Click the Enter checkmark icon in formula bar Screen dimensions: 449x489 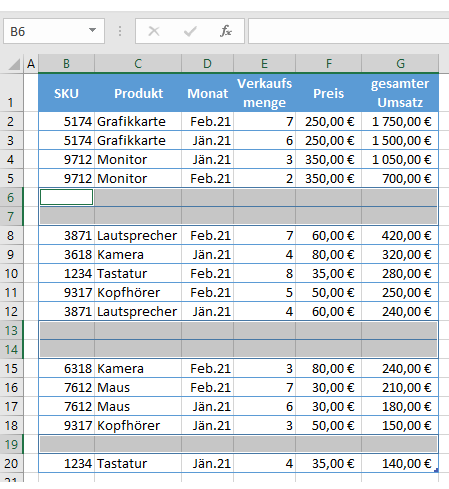click(x=190, y=31)
